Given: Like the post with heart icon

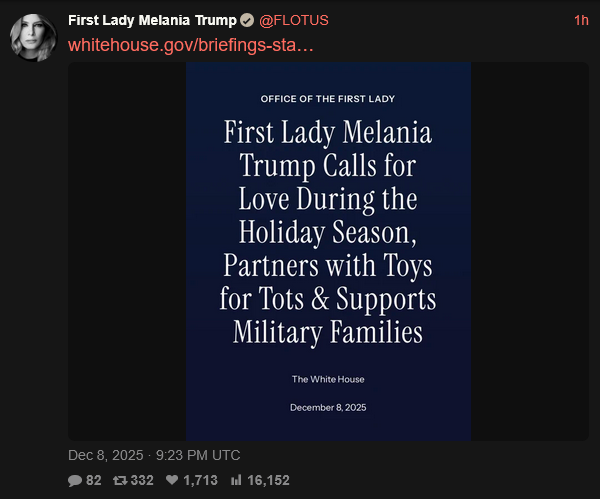Looking at the screenshot, I should coord(174,481).
